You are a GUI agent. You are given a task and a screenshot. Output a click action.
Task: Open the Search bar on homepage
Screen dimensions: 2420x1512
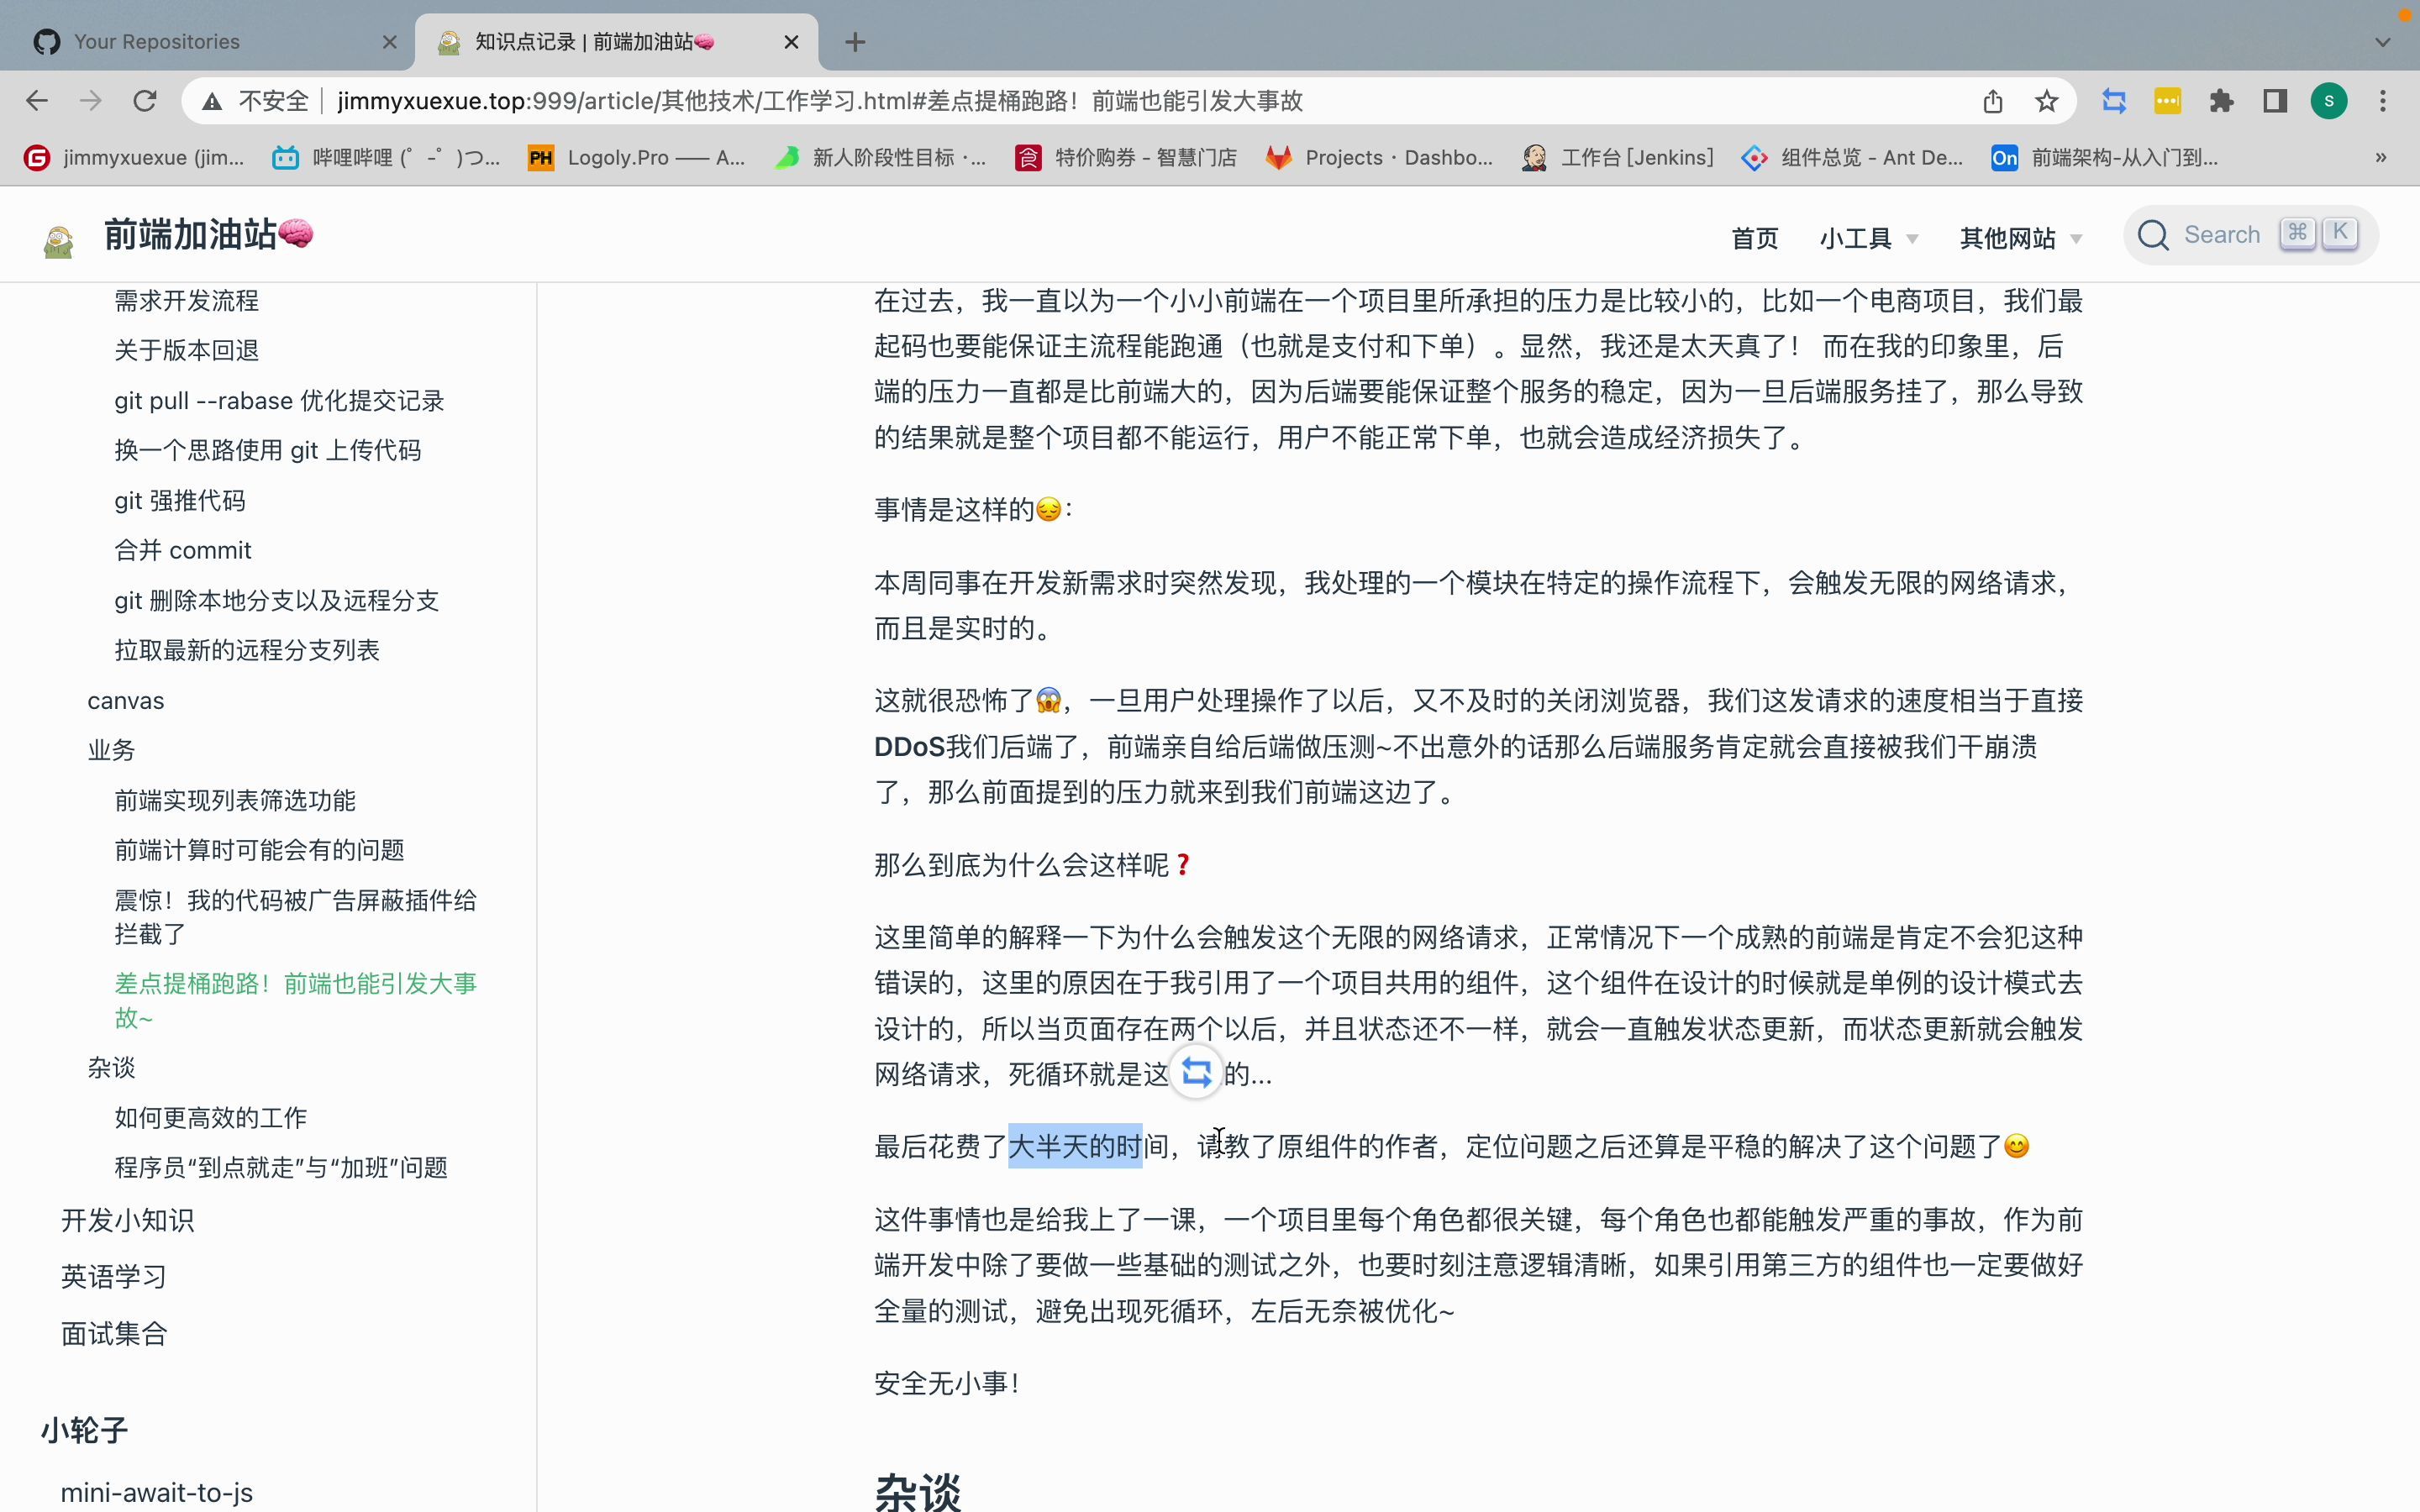(x=2248, y=235)
